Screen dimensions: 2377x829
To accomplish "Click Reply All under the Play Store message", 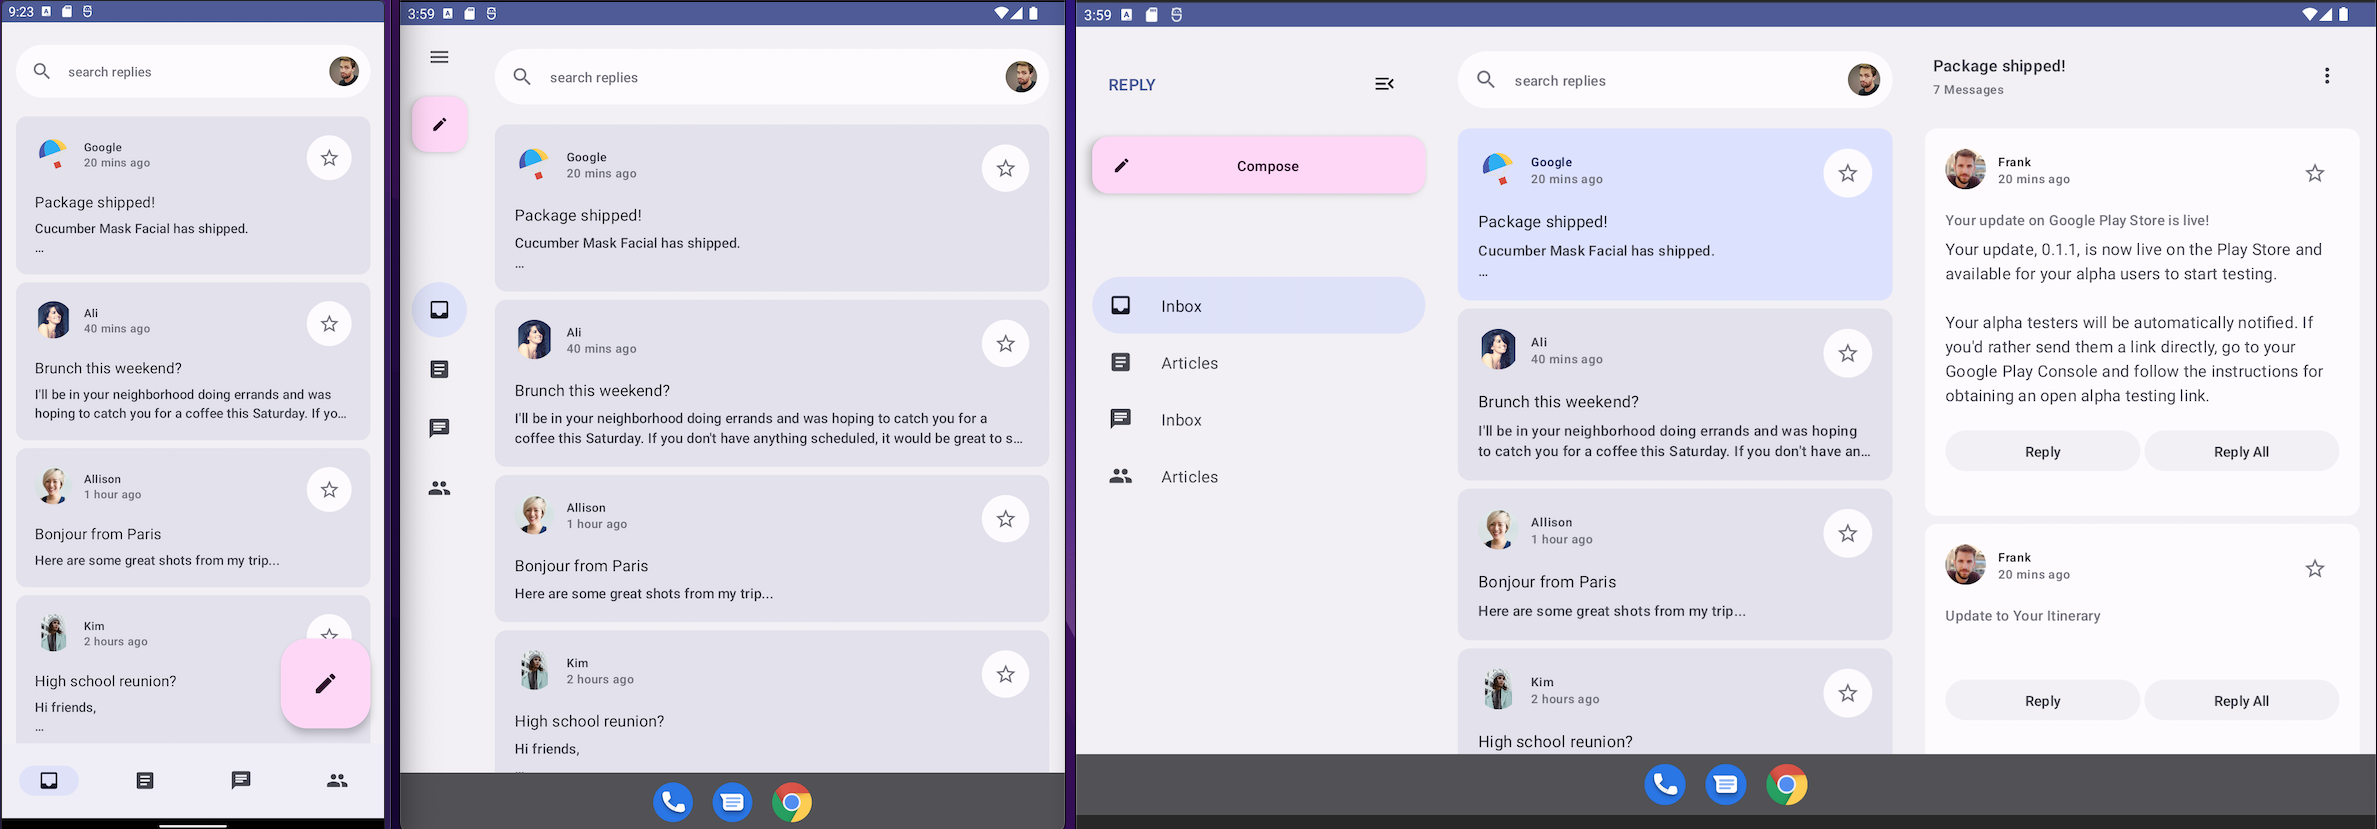I will [x=2241, y=452].
